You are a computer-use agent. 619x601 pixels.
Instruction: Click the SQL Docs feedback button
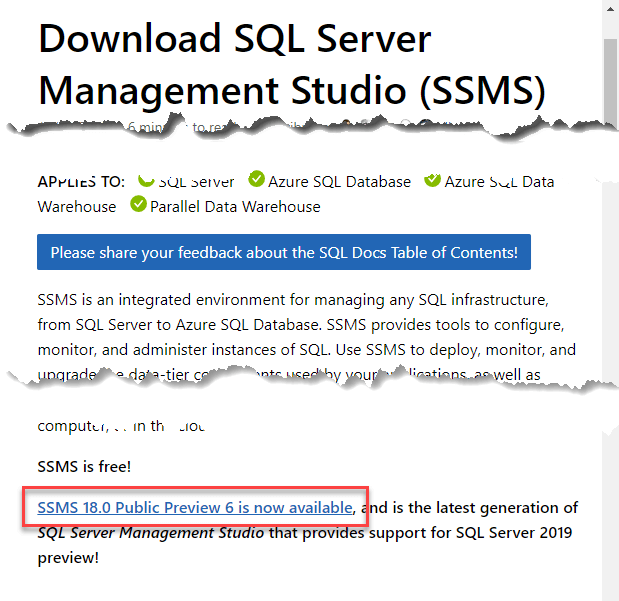tap(284, 253)
